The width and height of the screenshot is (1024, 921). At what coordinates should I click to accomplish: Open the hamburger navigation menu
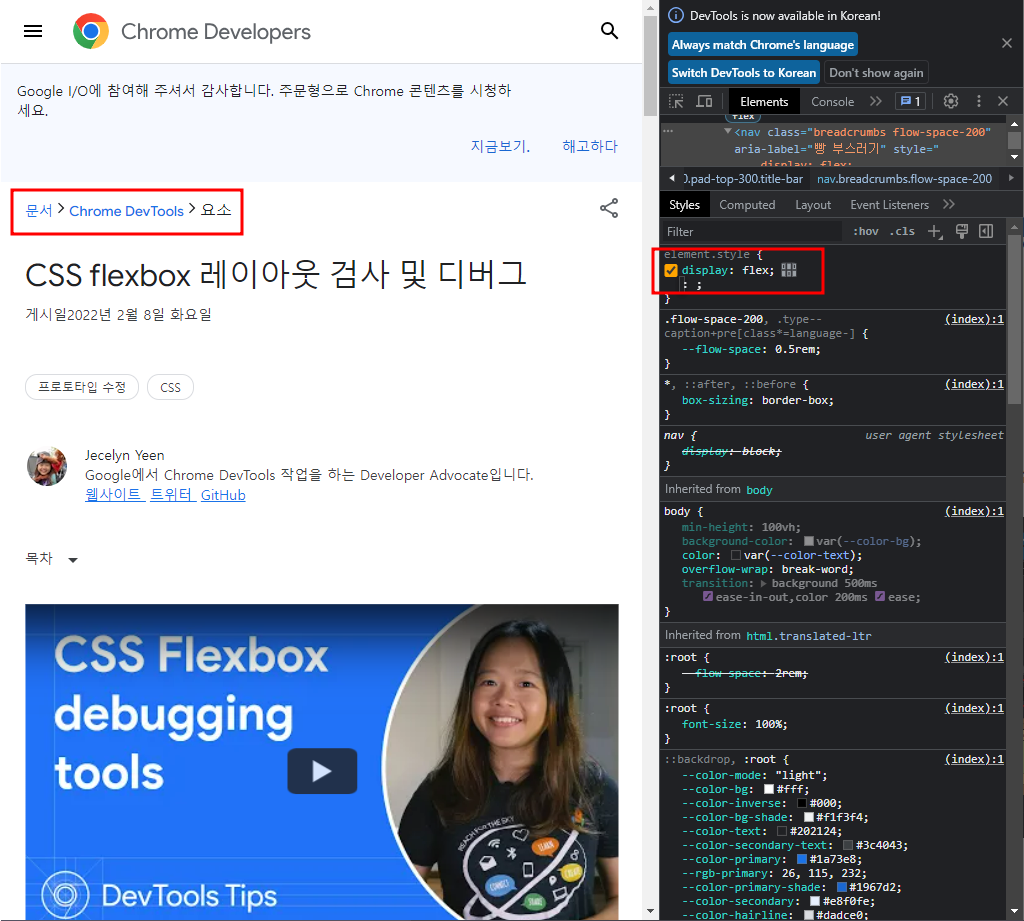tap(33, 31)
